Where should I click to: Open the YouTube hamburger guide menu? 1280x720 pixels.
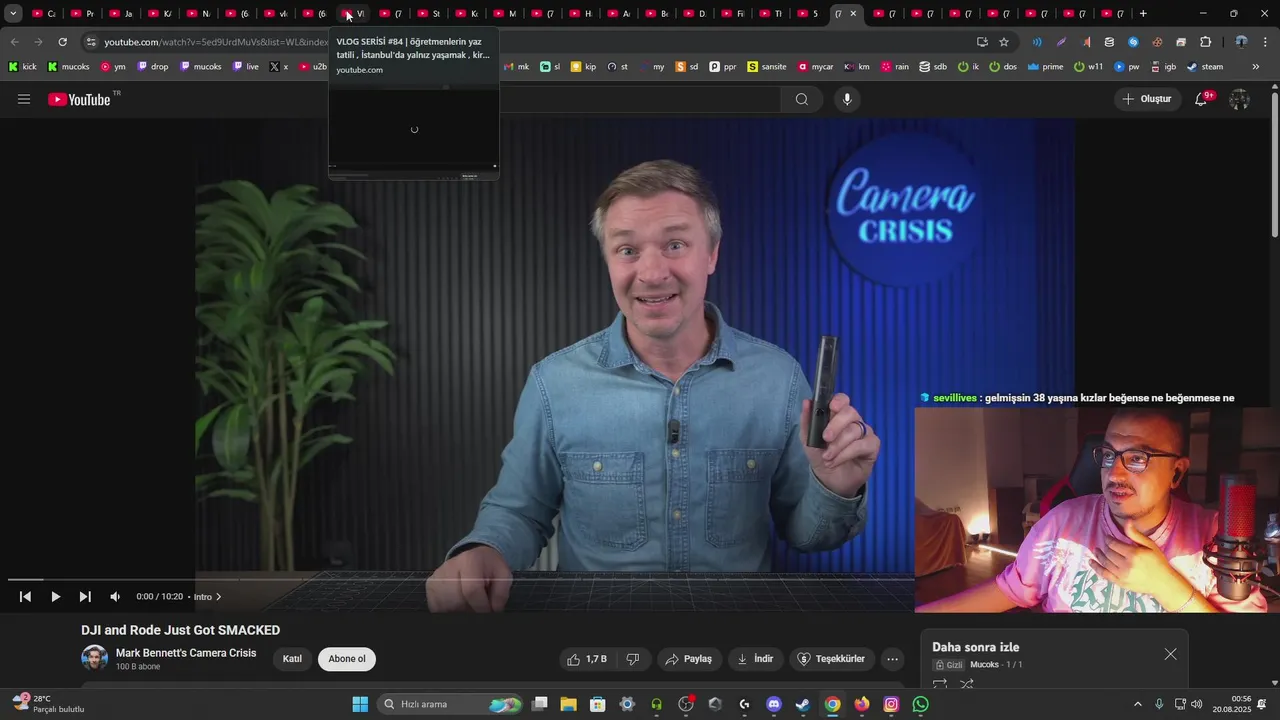24,99
